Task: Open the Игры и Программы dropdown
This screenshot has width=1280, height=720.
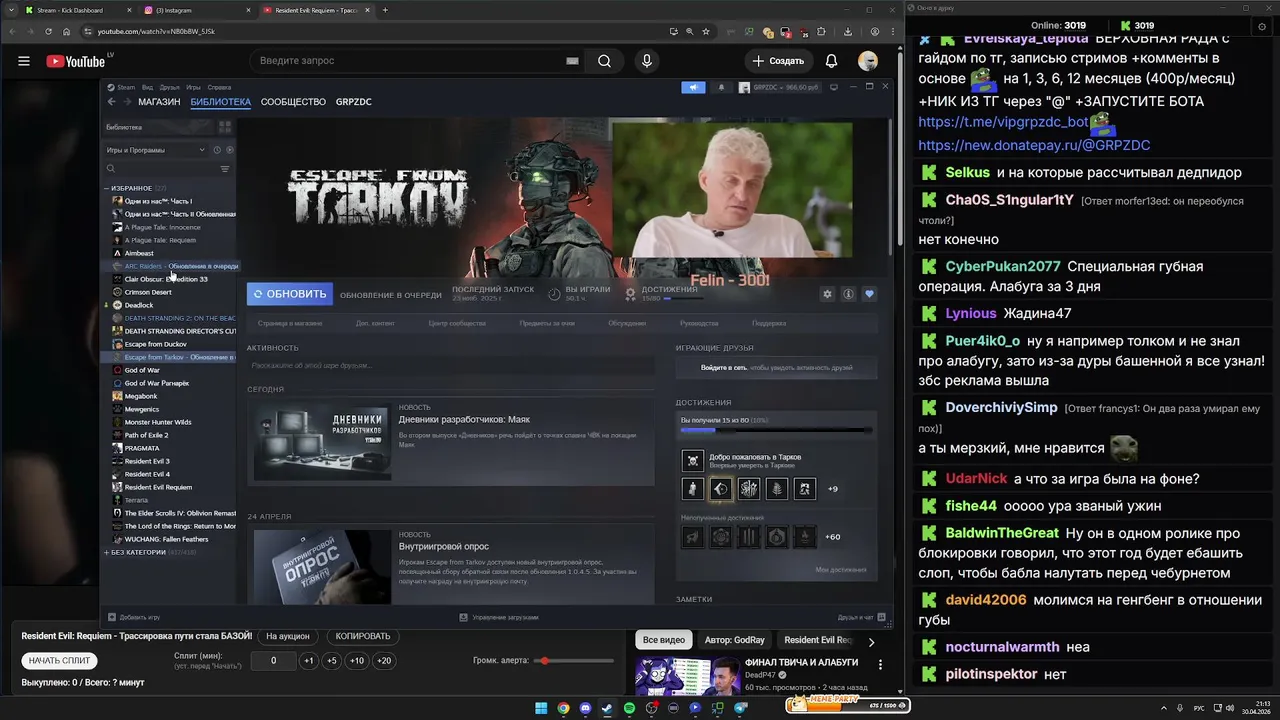Action: [x=156, y=150]
